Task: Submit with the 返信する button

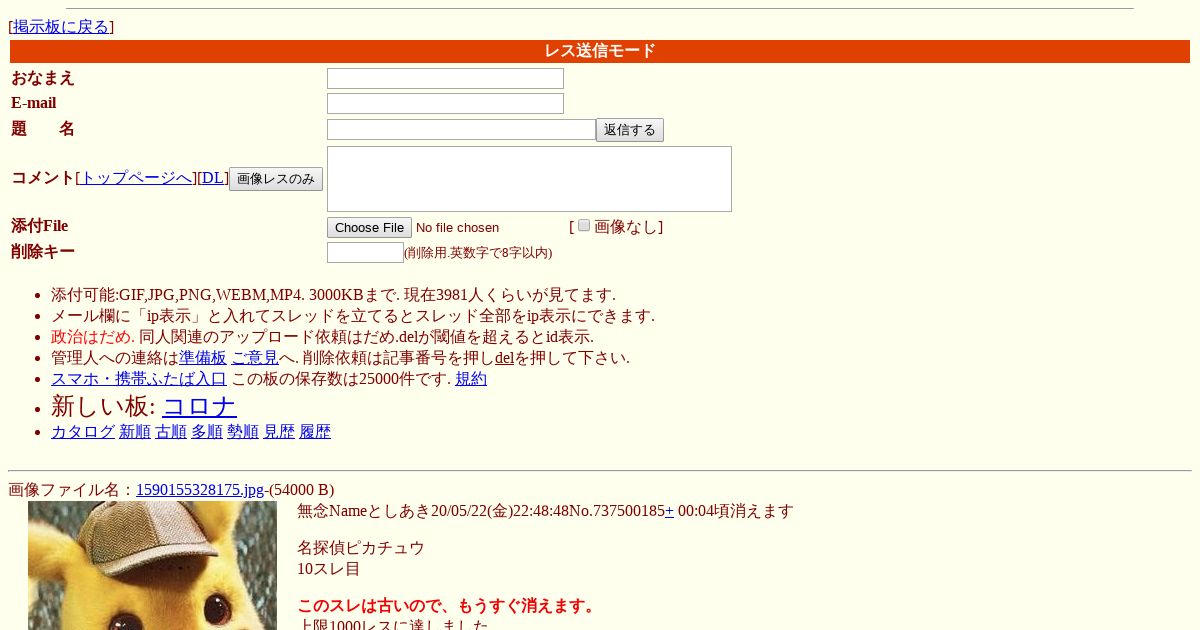Action: coord(630,130)
